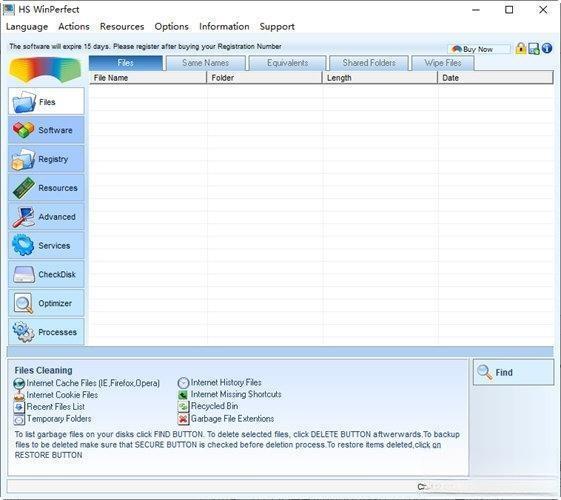
Task: Click the 'Internet Missing Shortcuts' text
Action: (x=236, y=394)
